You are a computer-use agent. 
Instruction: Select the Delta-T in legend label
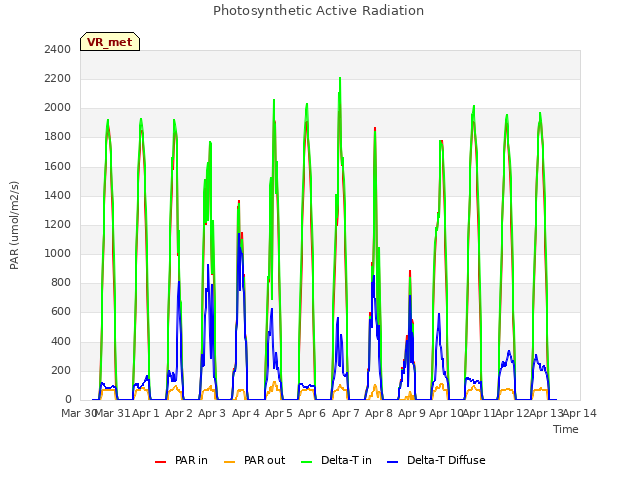346,460
